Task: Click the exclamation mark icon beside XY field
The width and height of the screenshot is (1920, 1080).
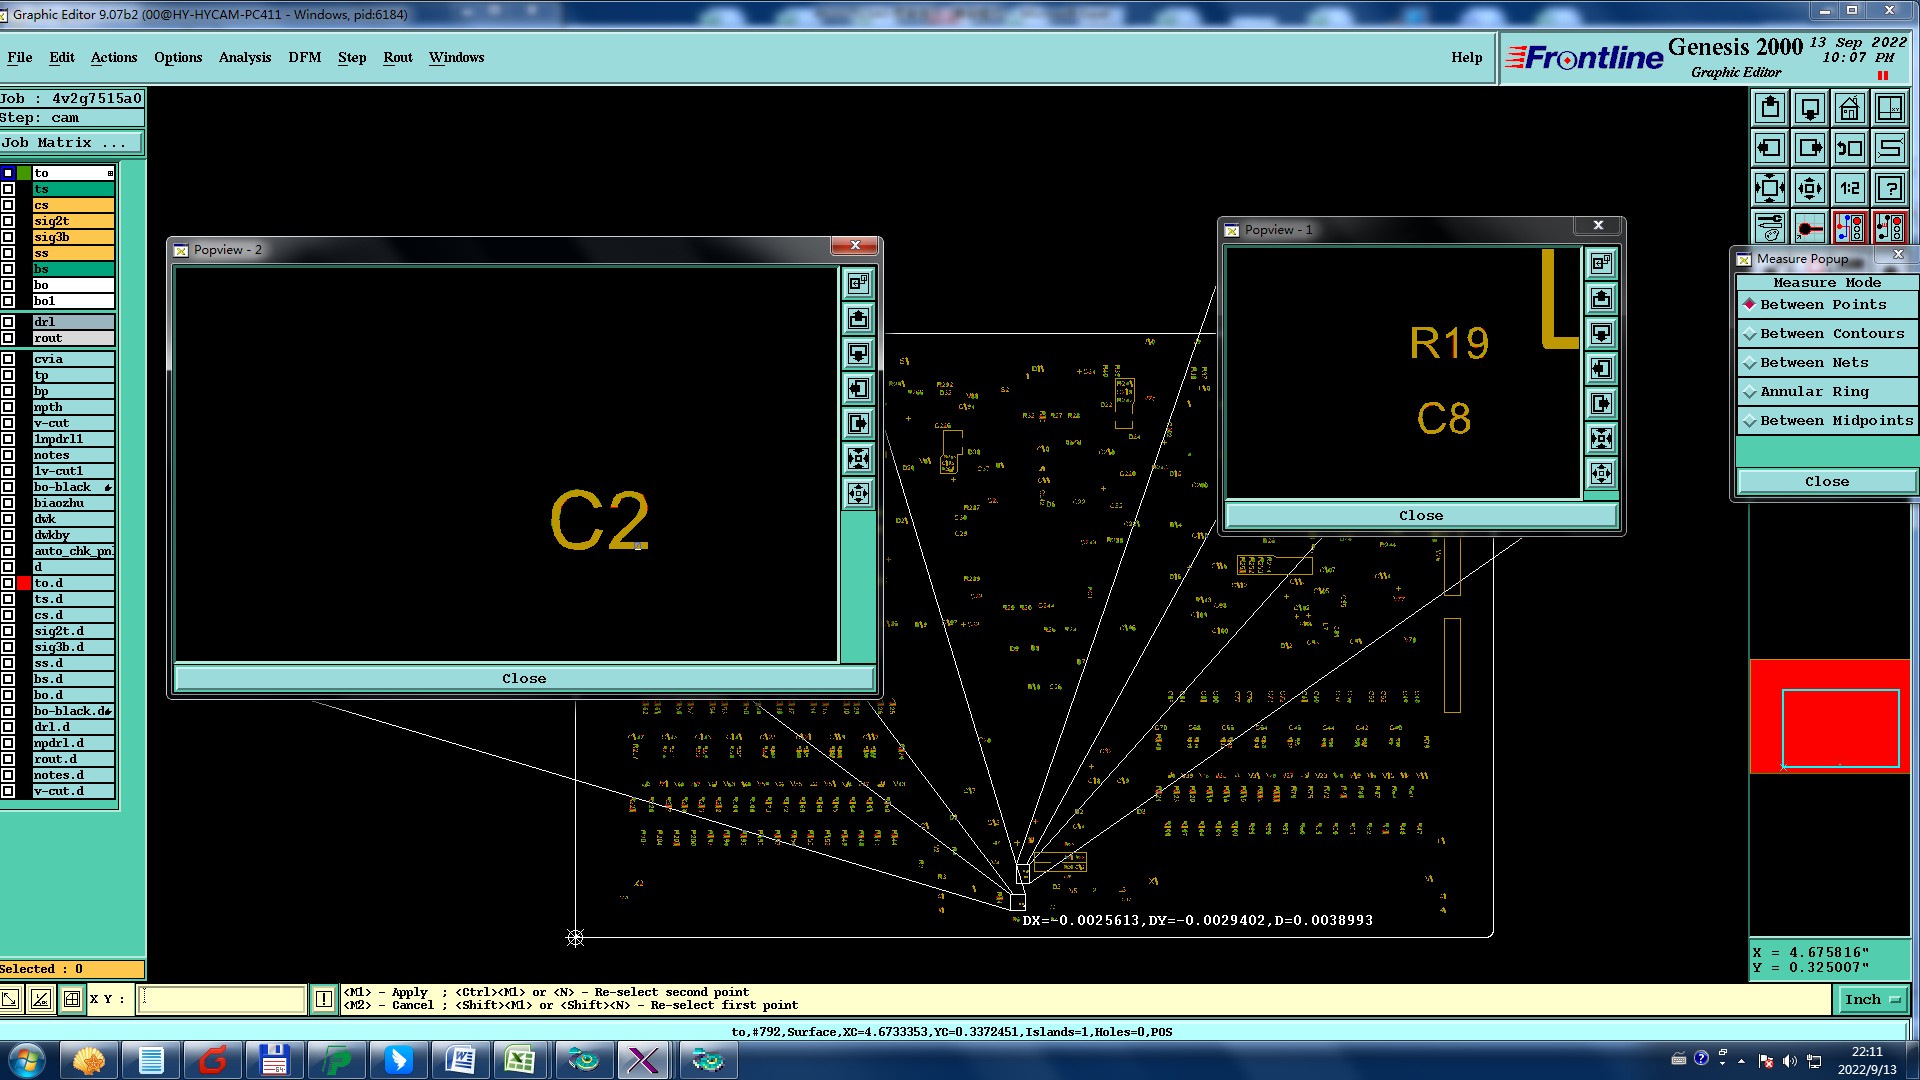Action: pos(324,999)
